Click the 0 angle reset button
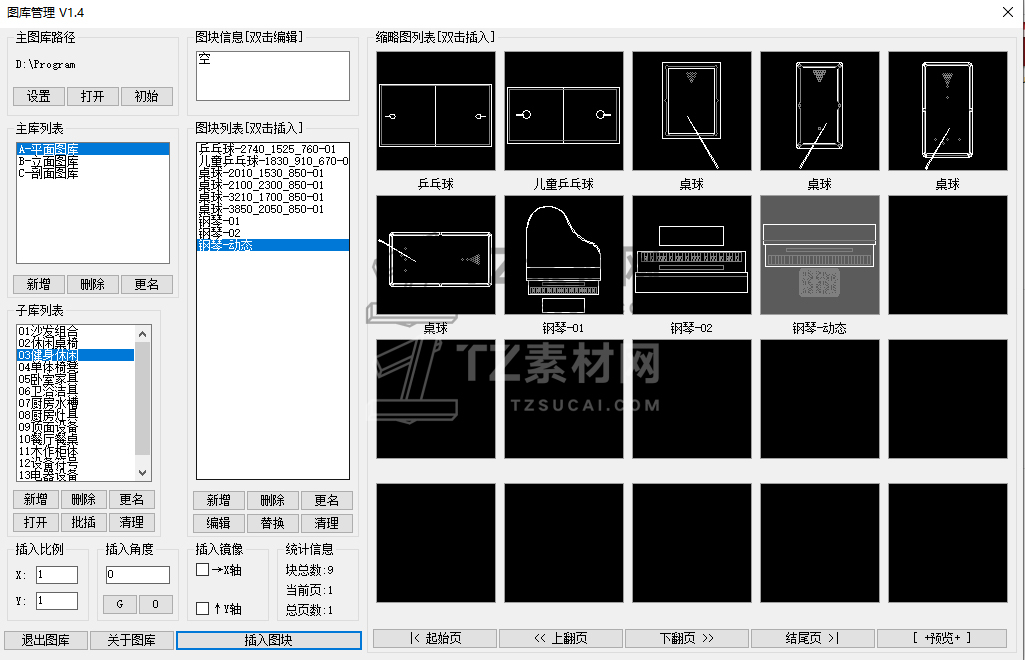This screenshot has height=660, width=1025. (156, 604)
